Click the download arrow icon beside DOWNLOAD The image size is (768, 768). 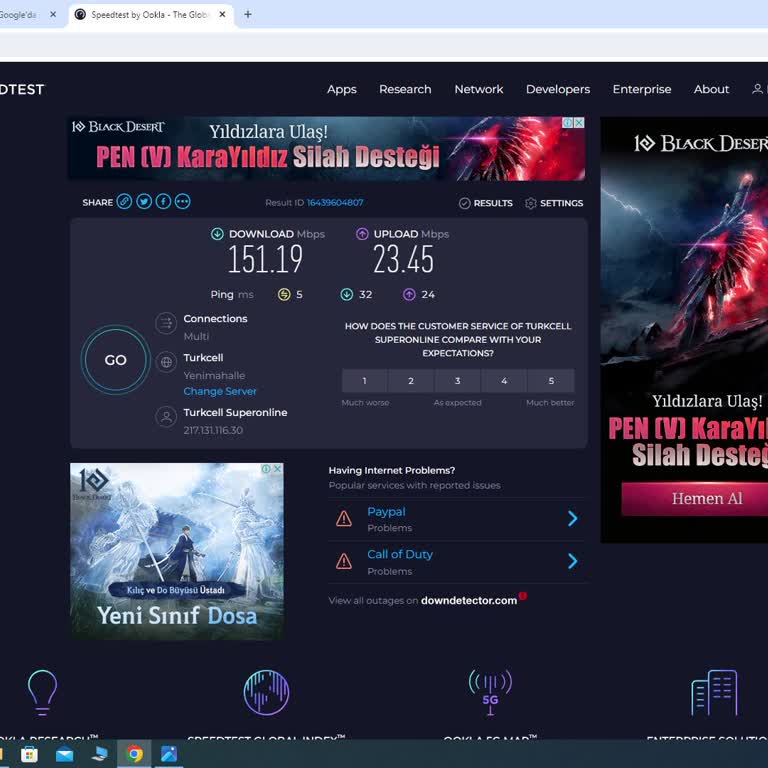217,234
